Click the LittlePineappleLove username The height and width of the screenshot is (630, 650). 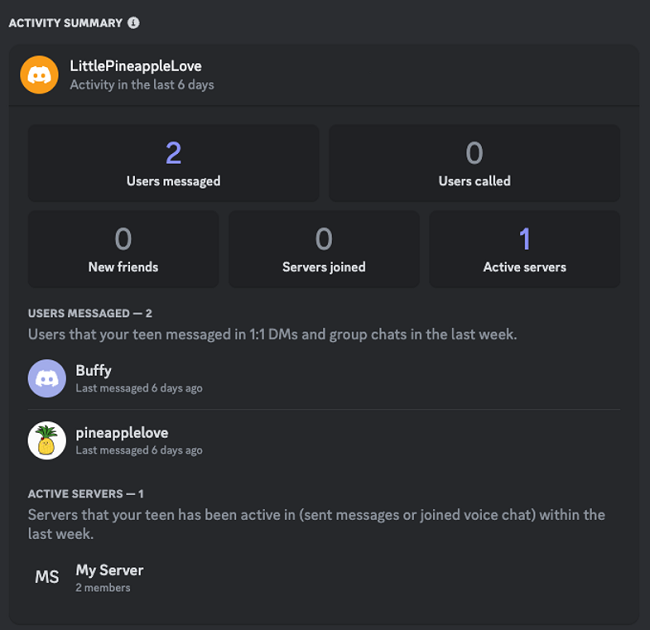click(x=136, y=66)
